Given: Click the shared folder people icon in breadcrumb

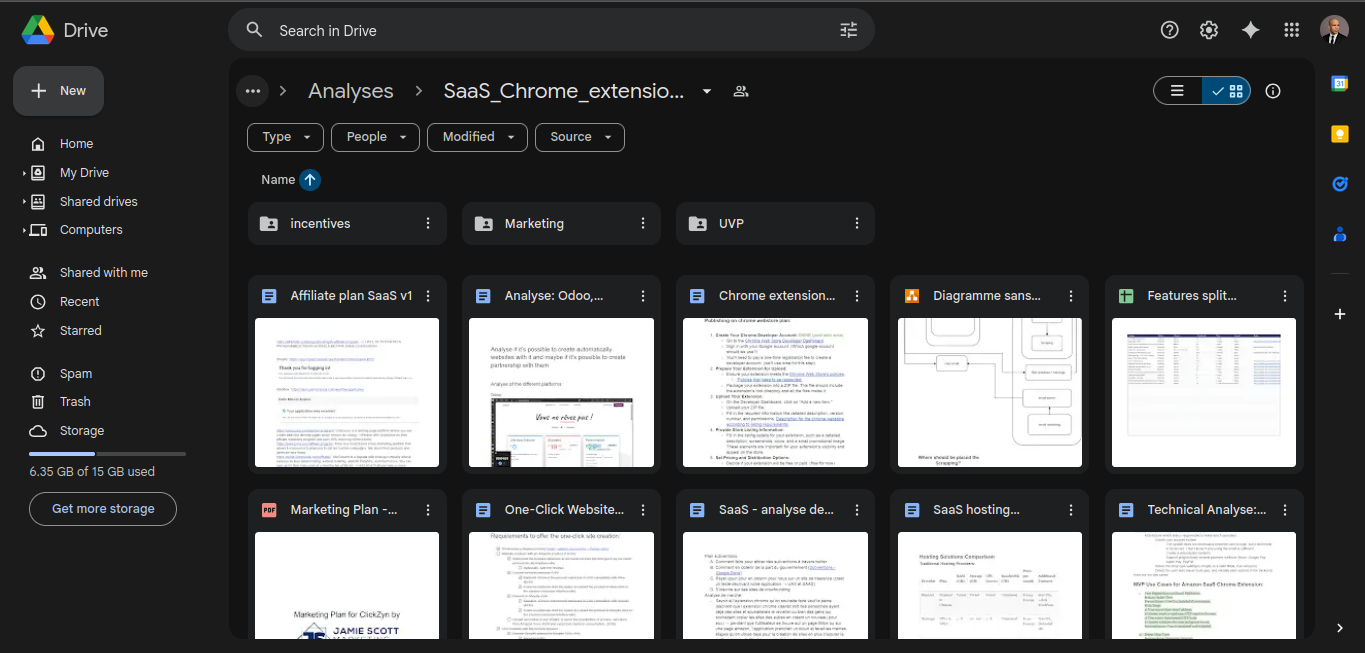Looking at the screenshot, I should tap(741, 91).
